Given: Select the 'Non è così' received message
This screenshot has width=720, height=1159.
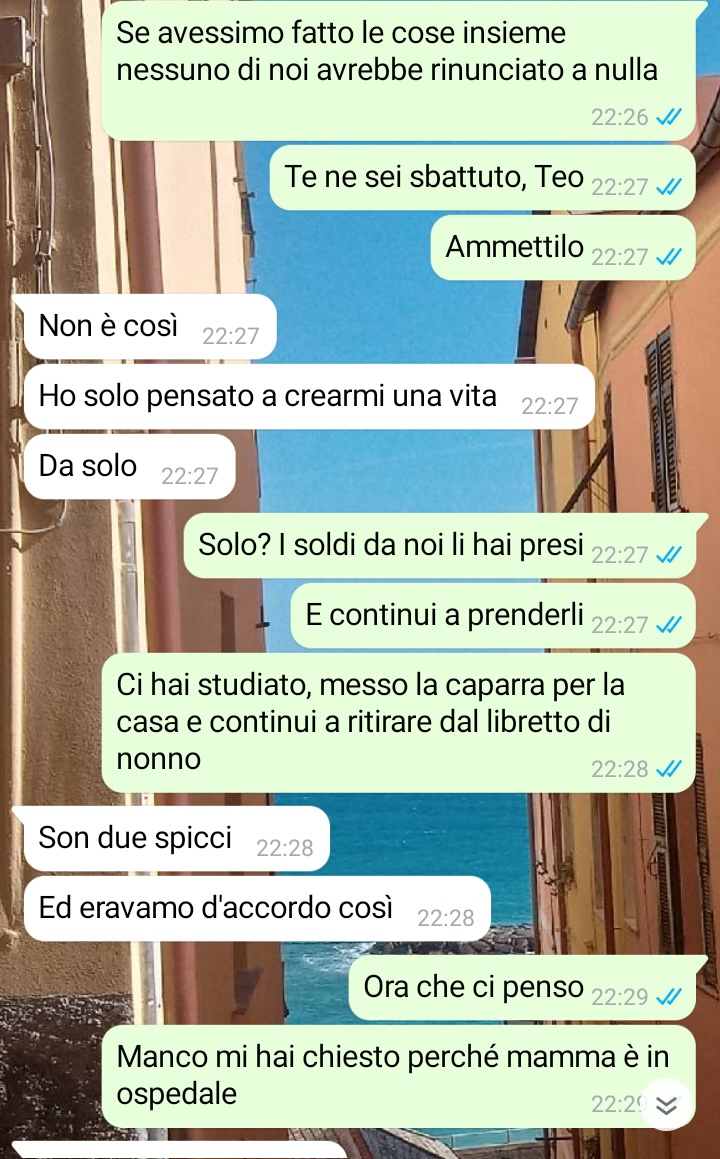Looking at the screenshot, I should (146, 327).
